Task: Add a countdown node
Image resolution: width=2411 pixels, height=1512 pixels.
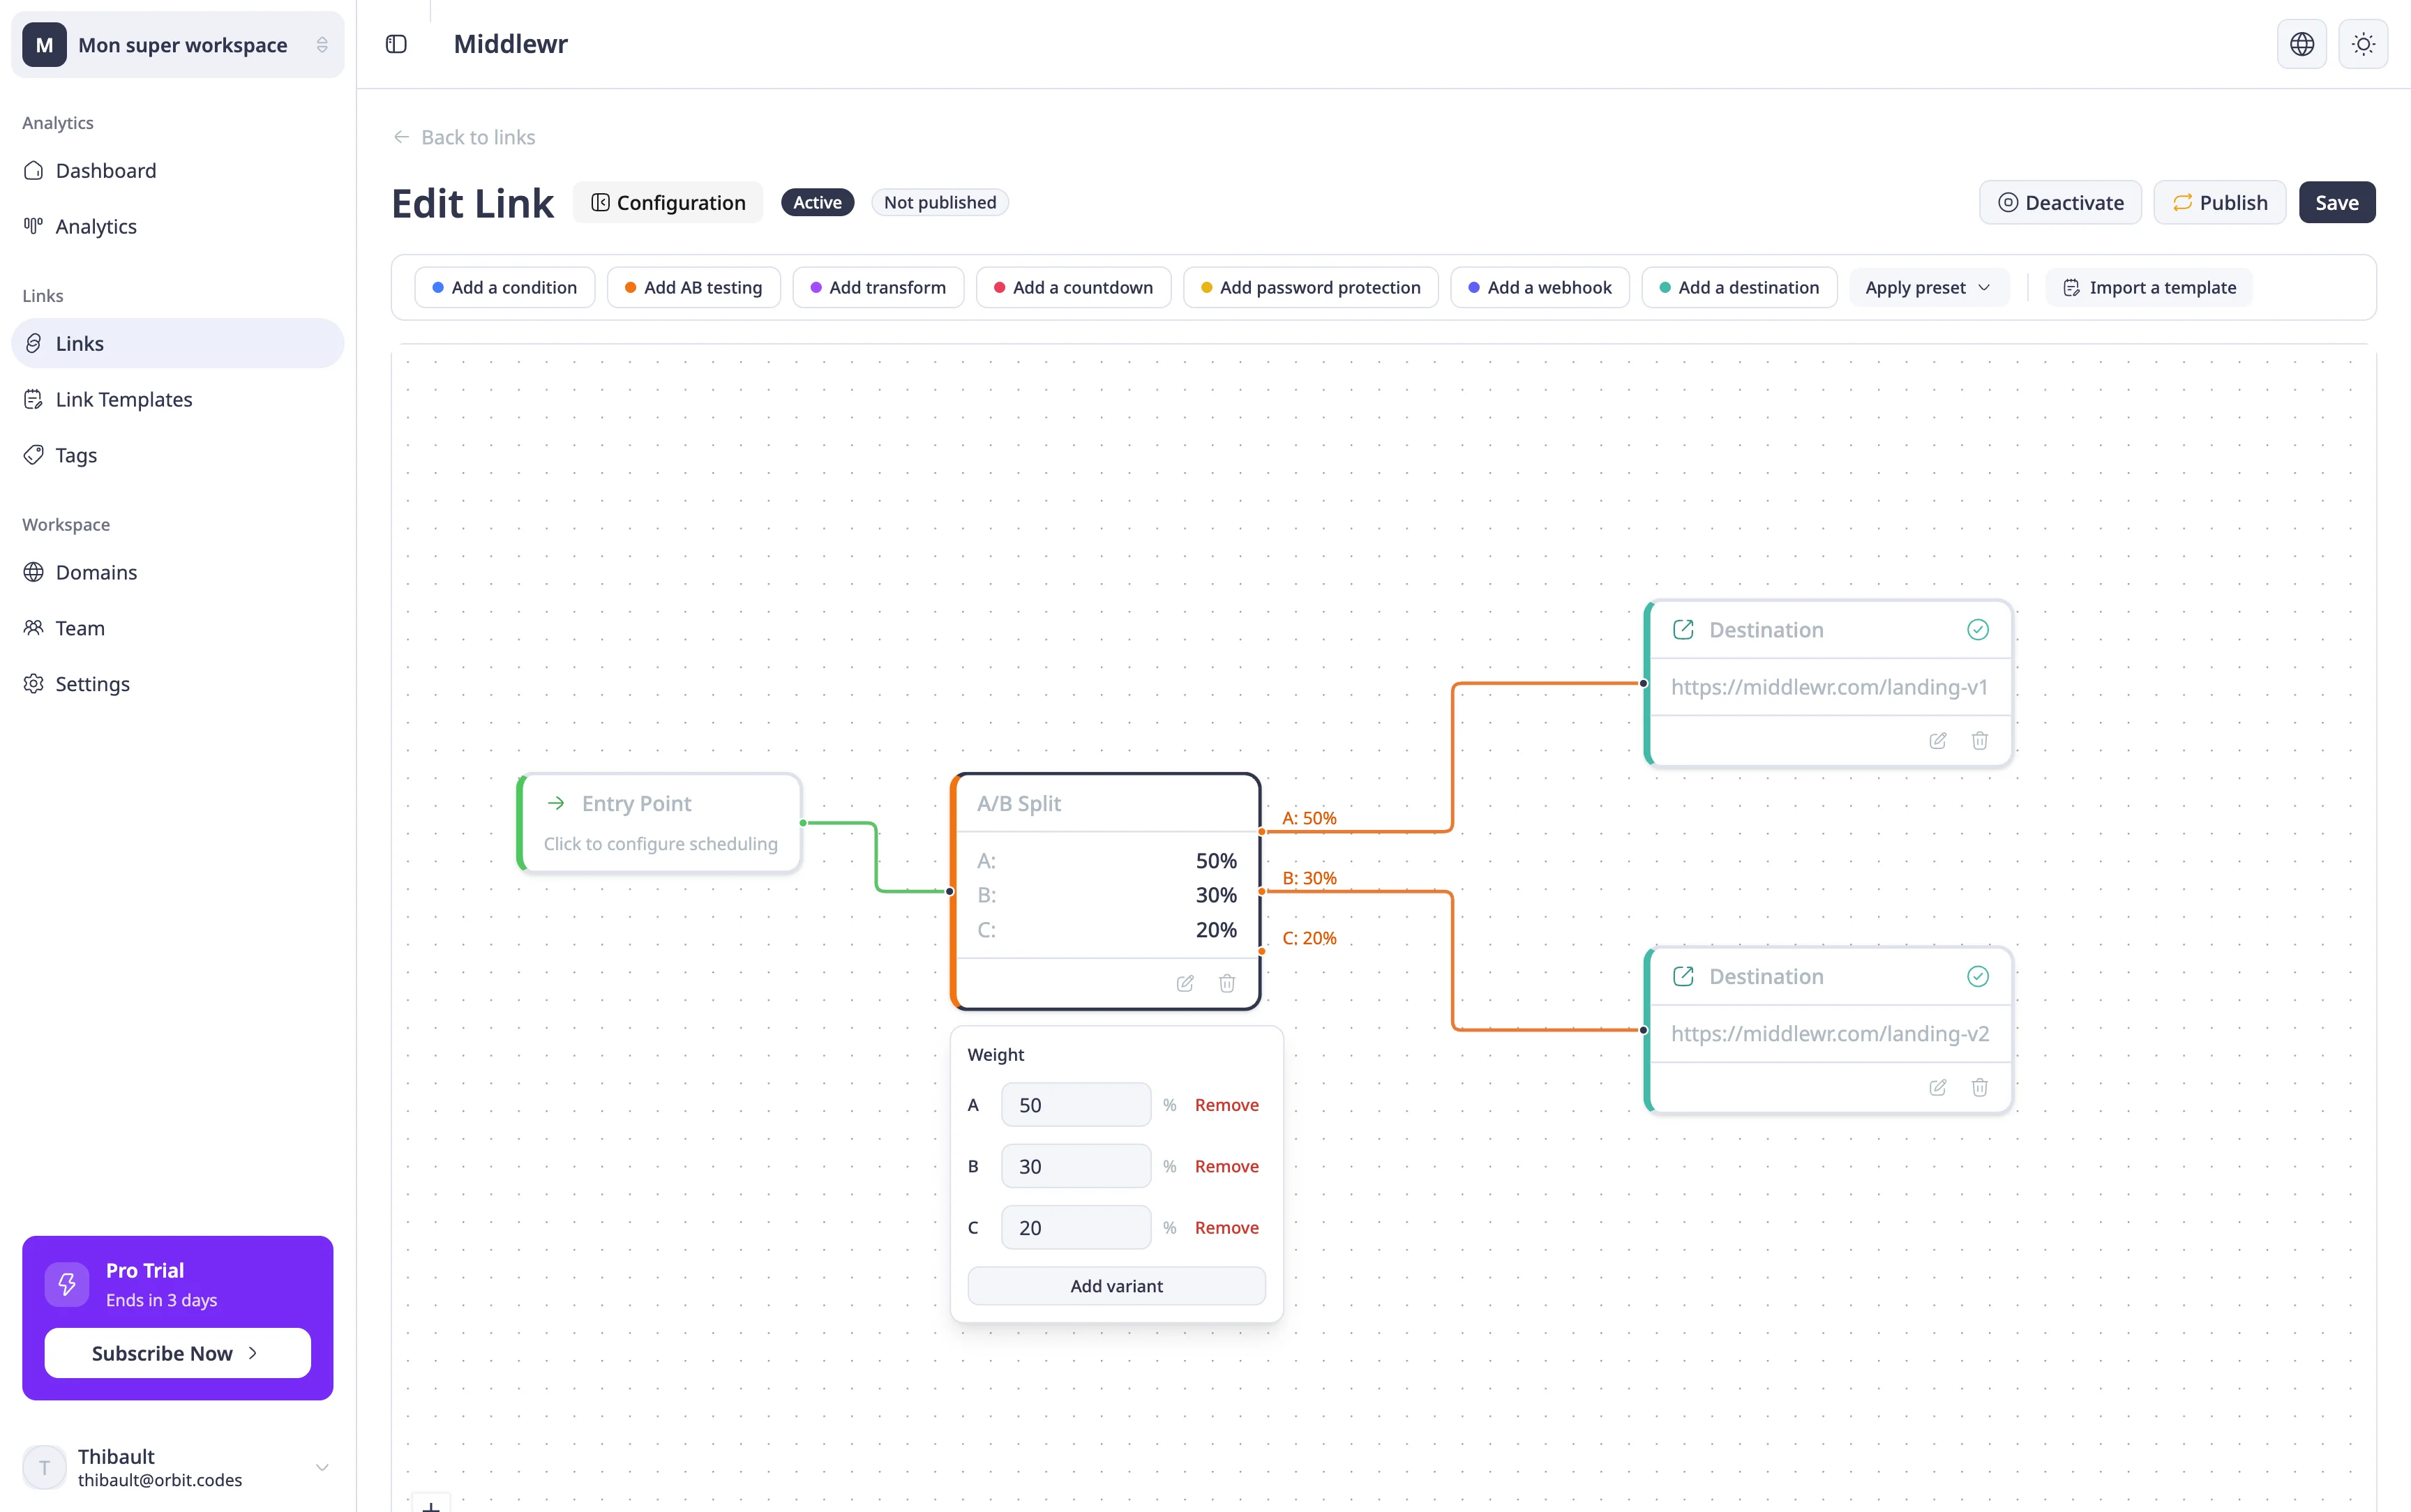Action: 1073,288
